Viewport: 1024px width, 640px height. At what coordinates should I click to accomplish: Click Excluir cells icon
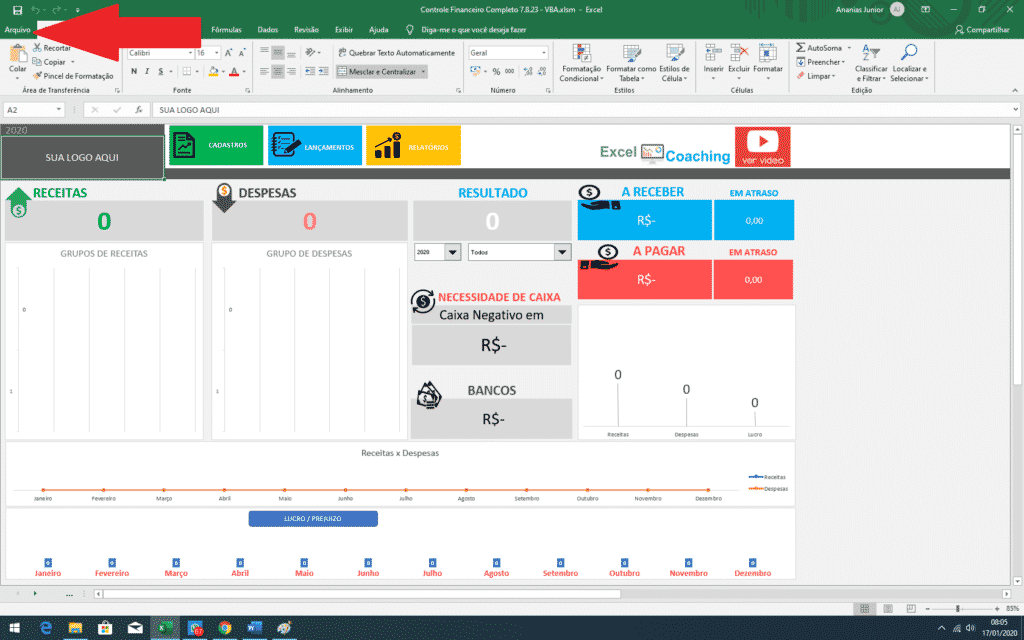click(x=739, y=54)
